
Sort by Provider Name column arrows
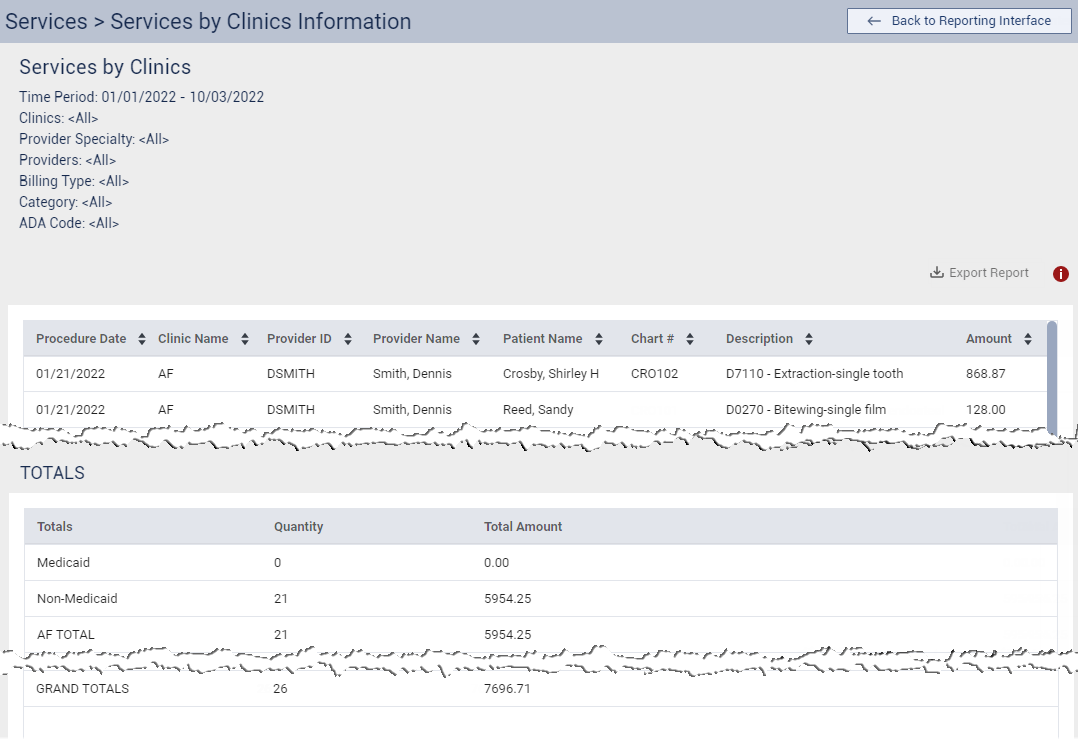tap(476, 339)
